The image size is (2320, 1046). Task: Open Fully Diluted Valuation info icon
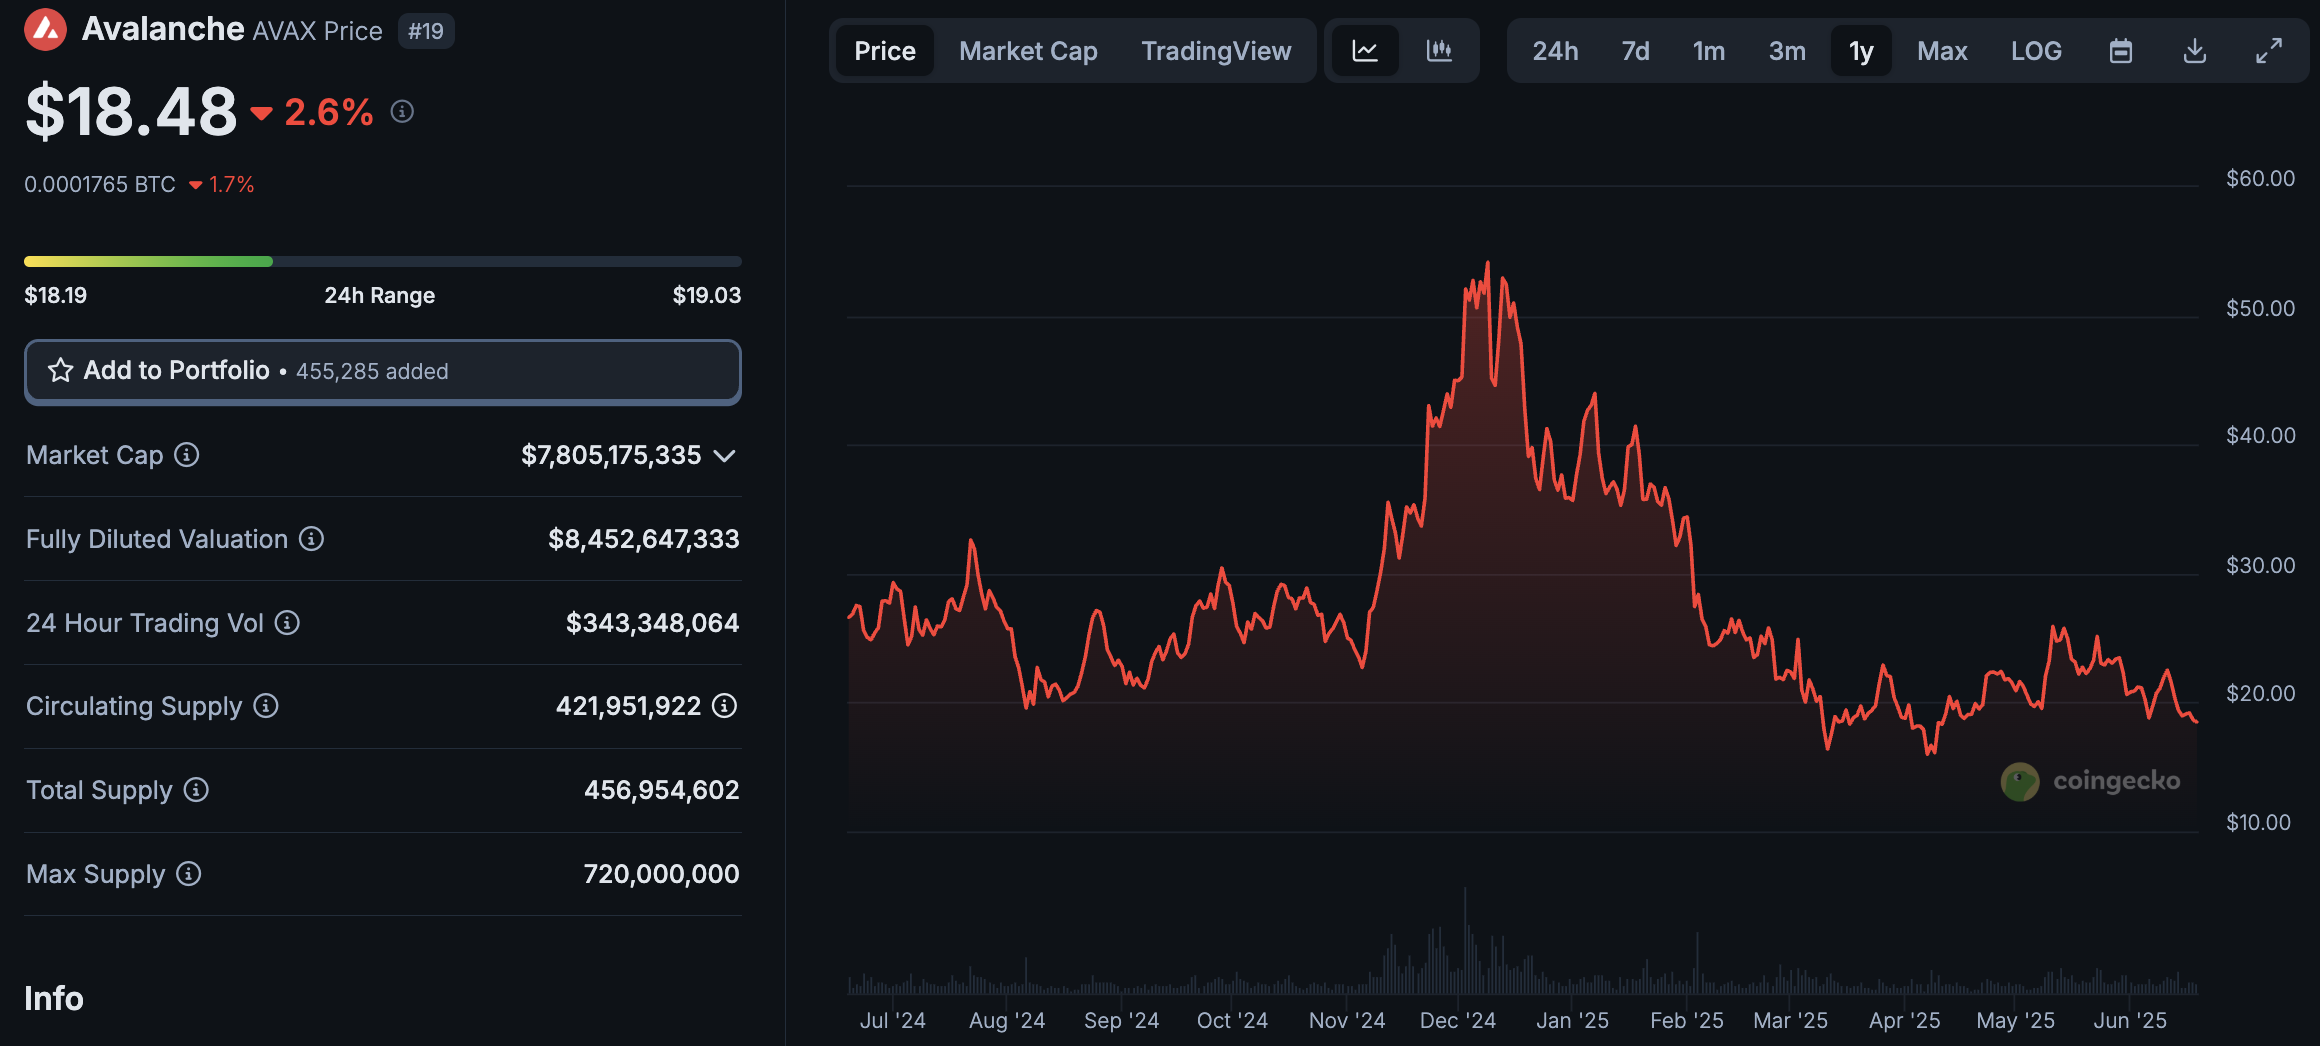tap(312, 539)
